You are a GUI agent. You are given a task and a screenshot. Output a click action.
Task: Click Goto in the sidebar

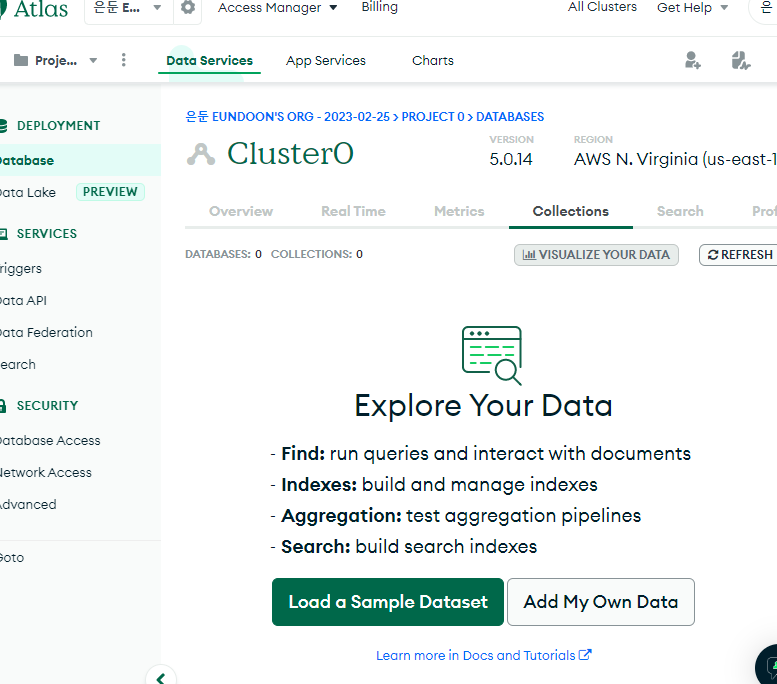coord(12,558)
